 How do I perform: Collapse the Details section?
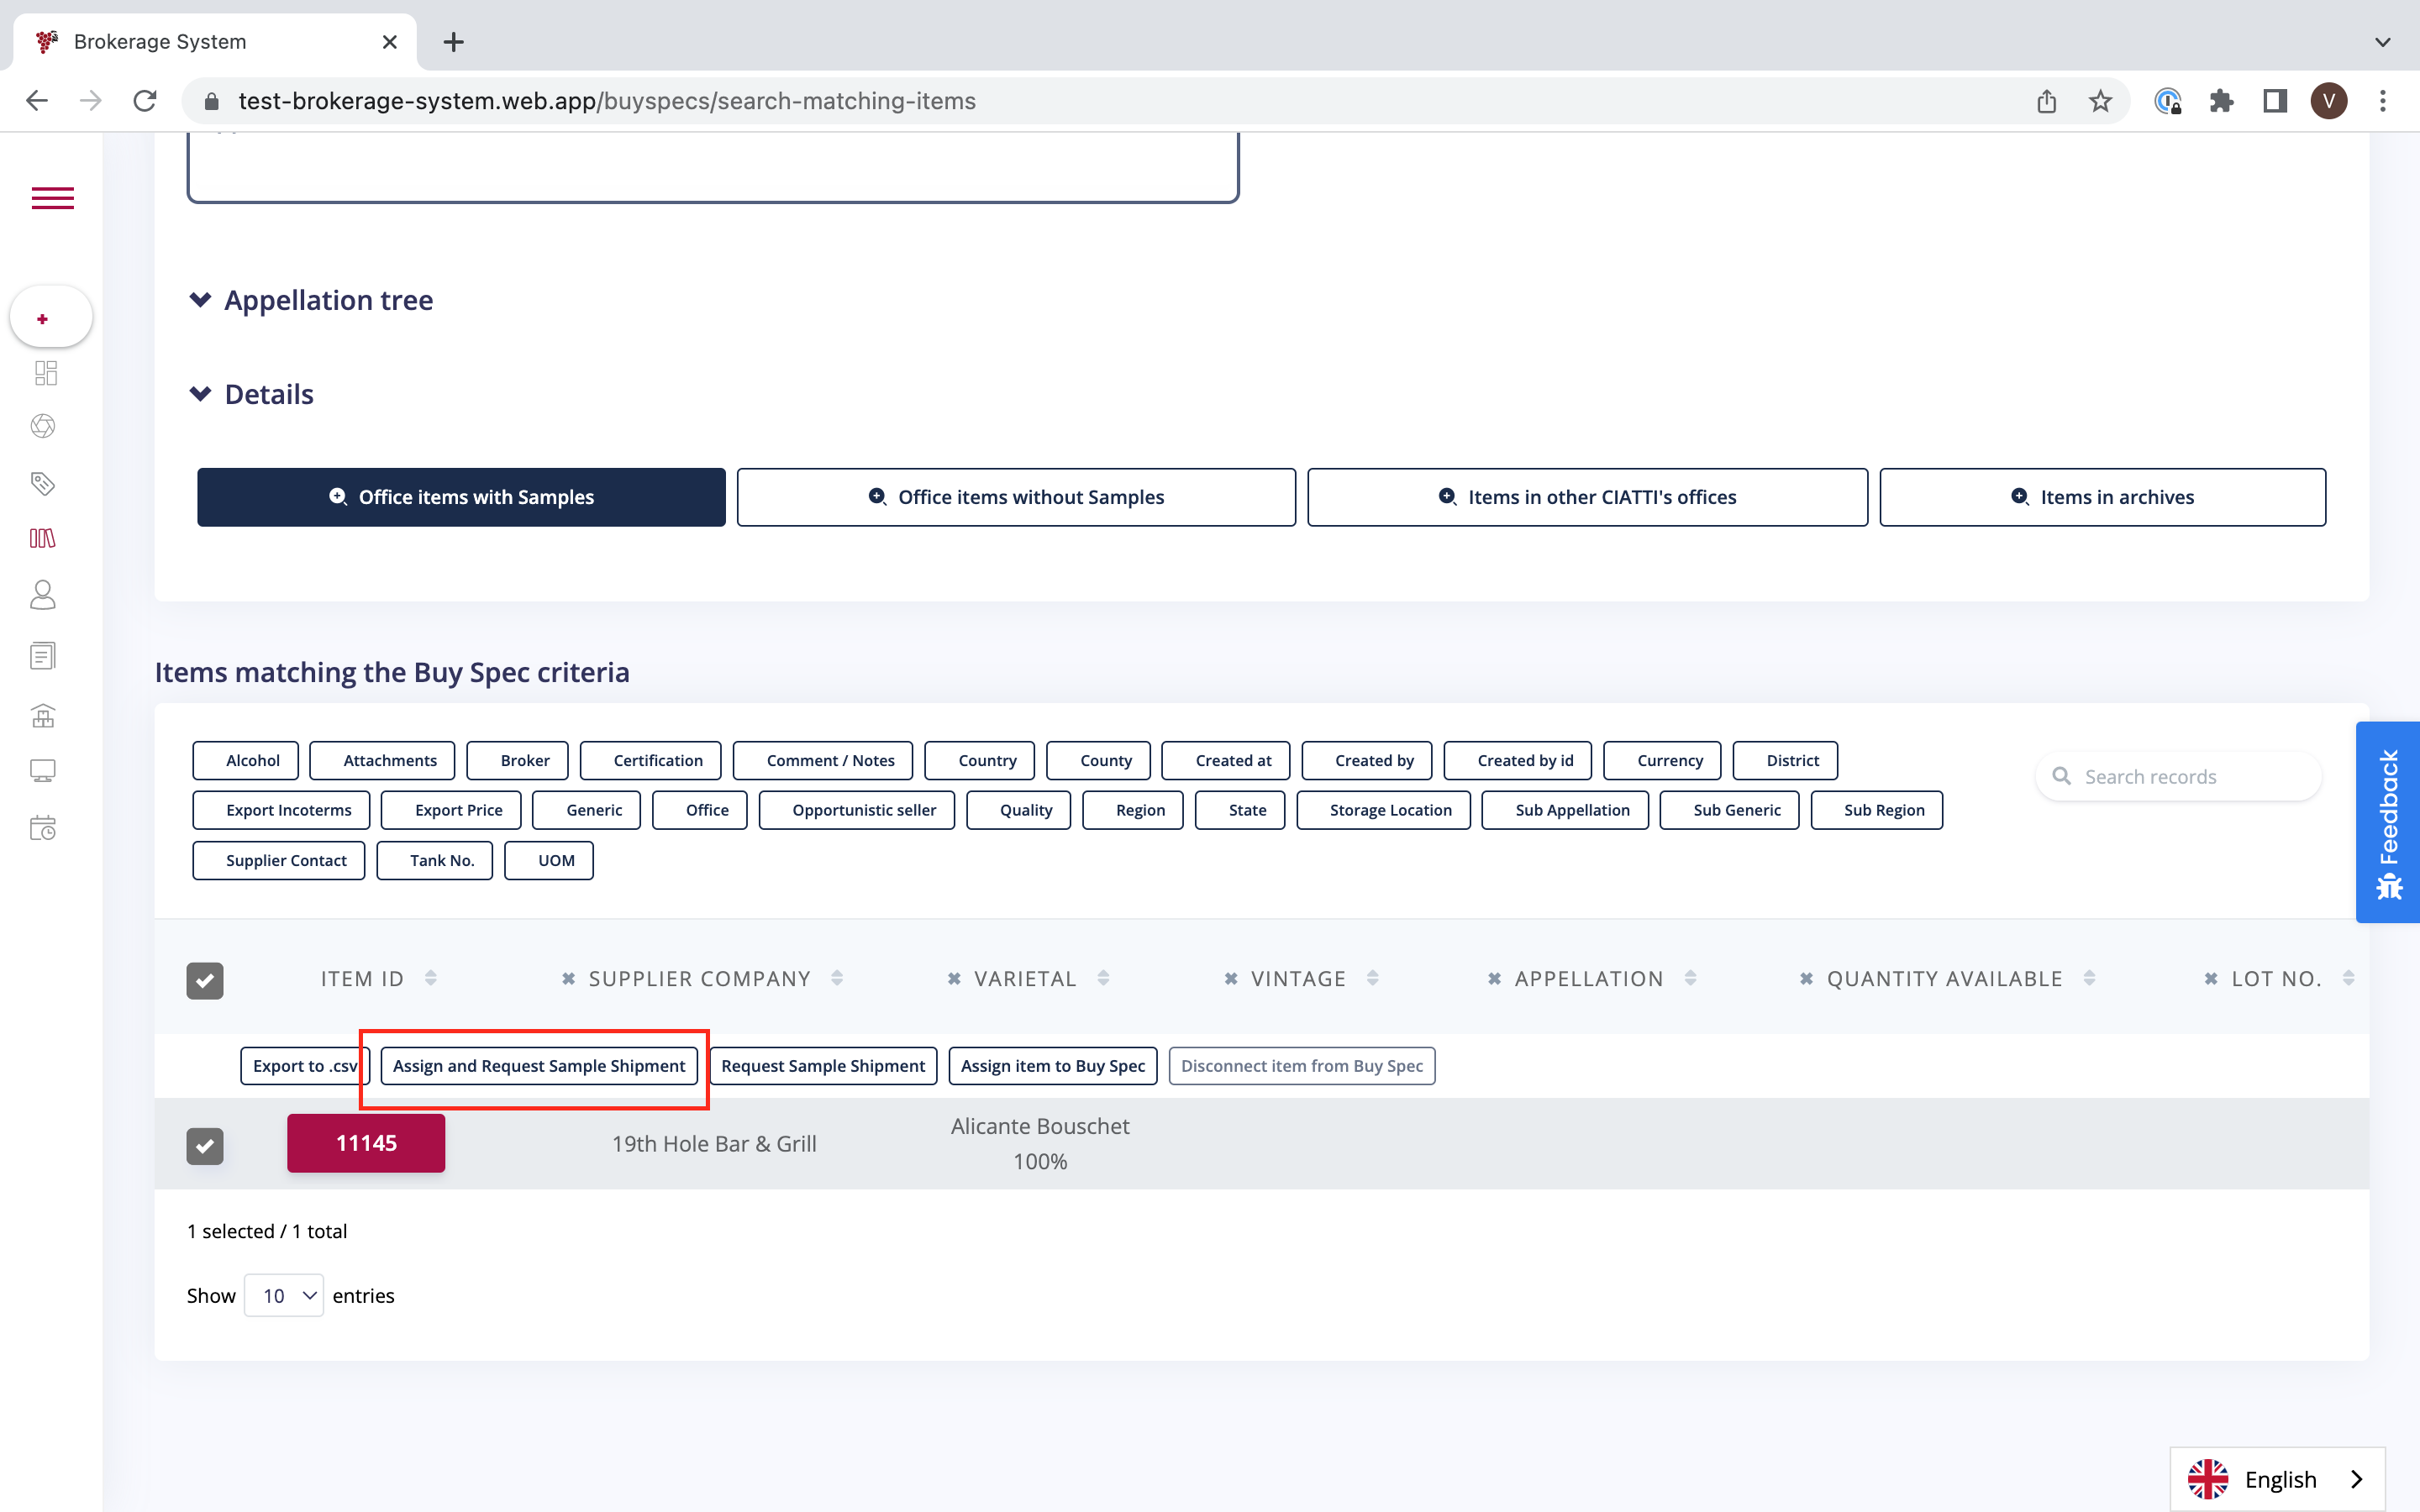click(x=200, y=394)
